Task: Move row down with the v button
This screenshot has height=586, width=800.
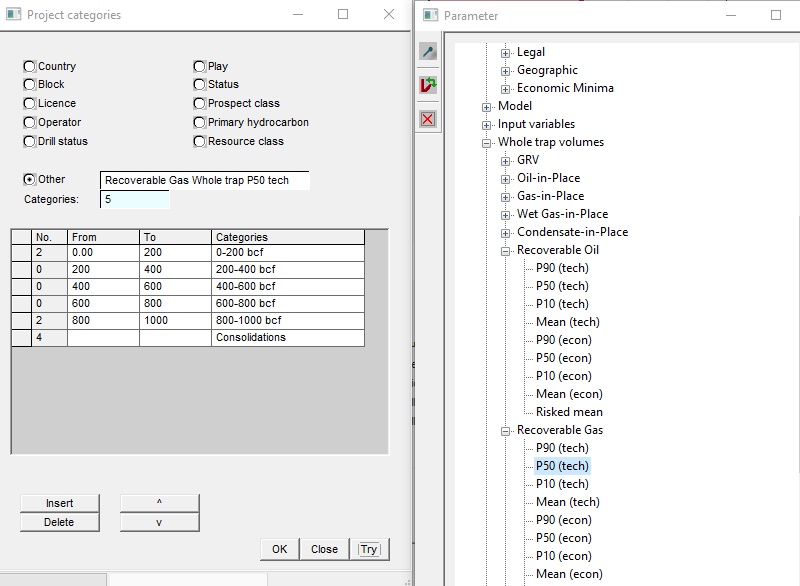Action: (159, 522)
